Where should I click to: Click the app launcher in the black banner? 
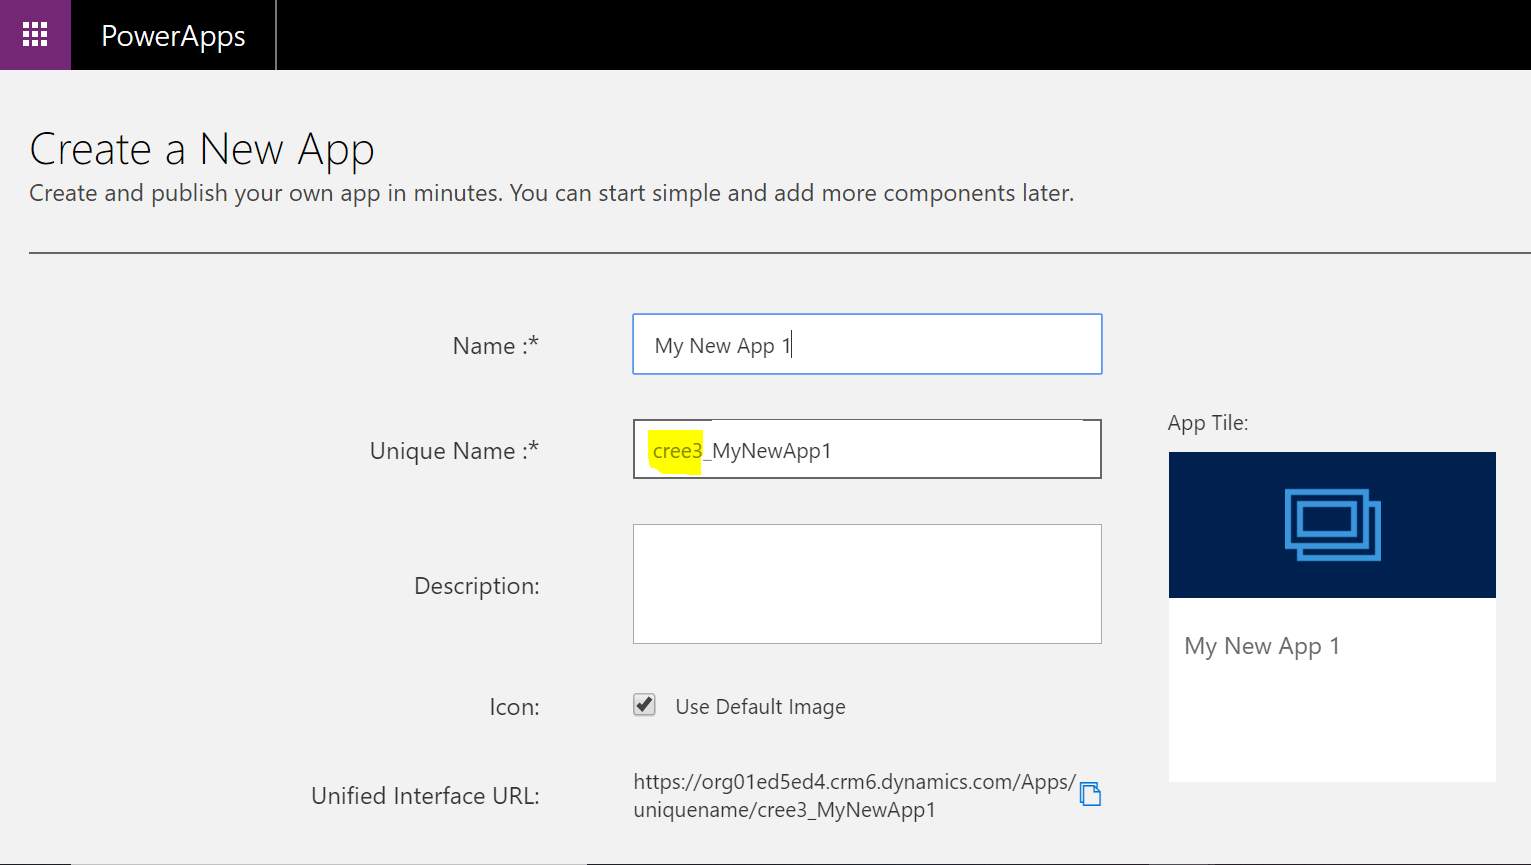click(x=35, y=34)
